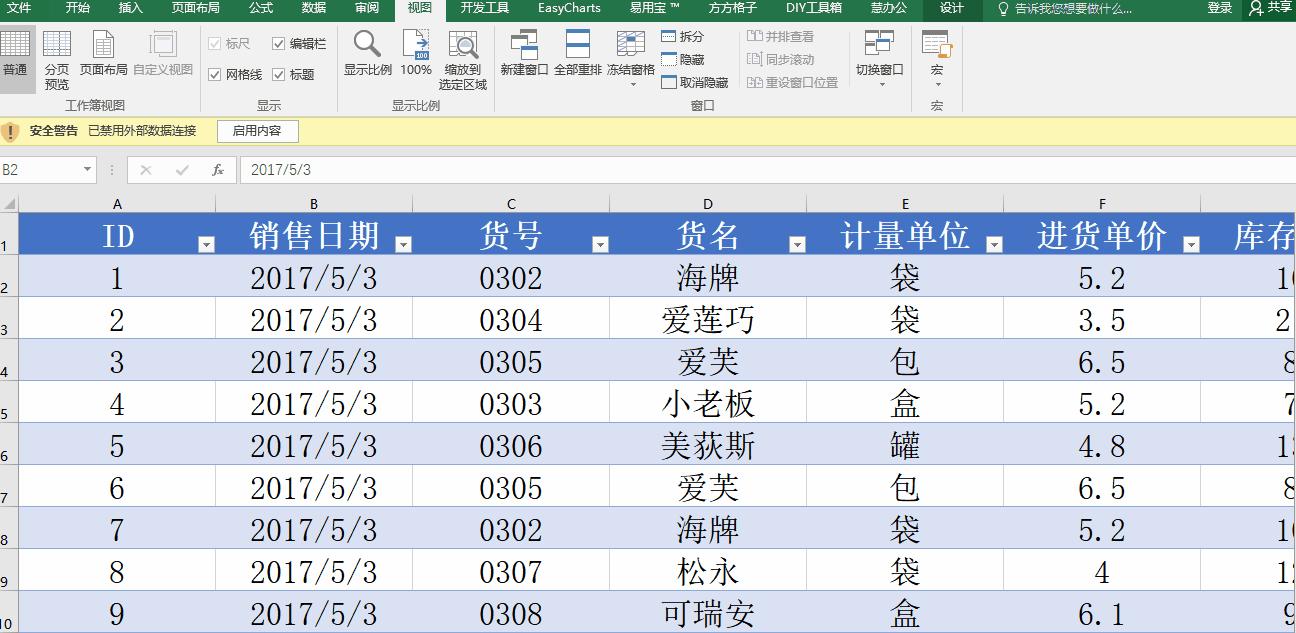Click the 启用内容 button
This screenshot has width=1296, height=633.
coord(257,130)
